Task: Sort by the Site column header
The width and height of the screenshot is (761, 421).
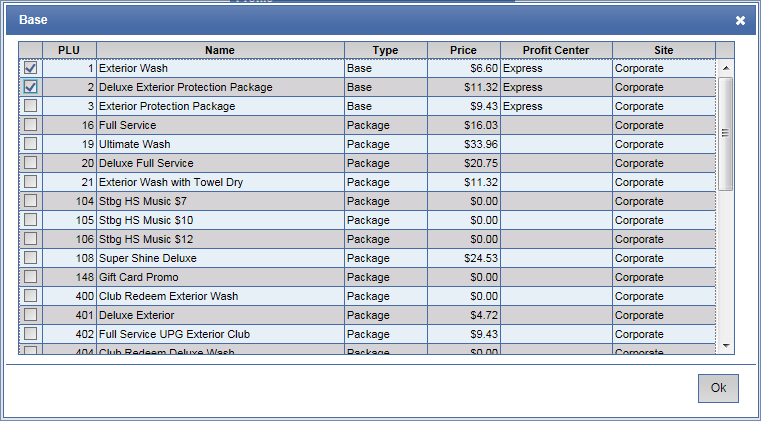Action: point(664,50)
